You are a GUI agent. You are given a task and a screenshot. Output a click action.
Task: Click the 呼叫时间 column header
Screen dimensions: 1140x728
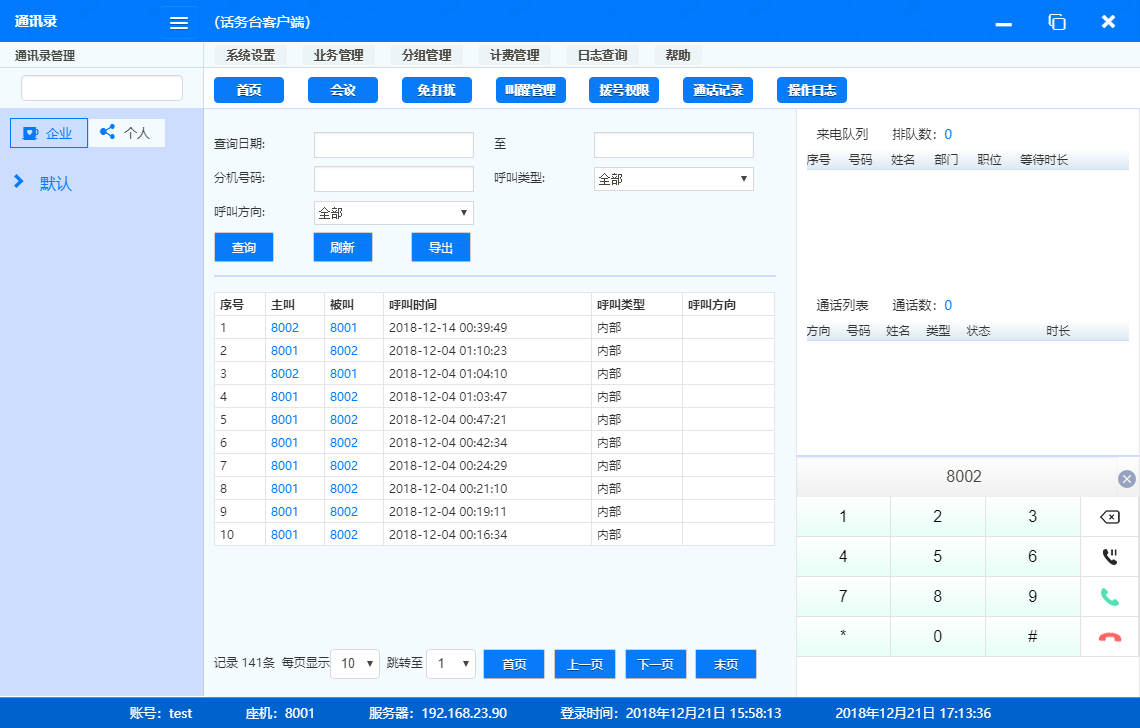(x=413, y=305)
